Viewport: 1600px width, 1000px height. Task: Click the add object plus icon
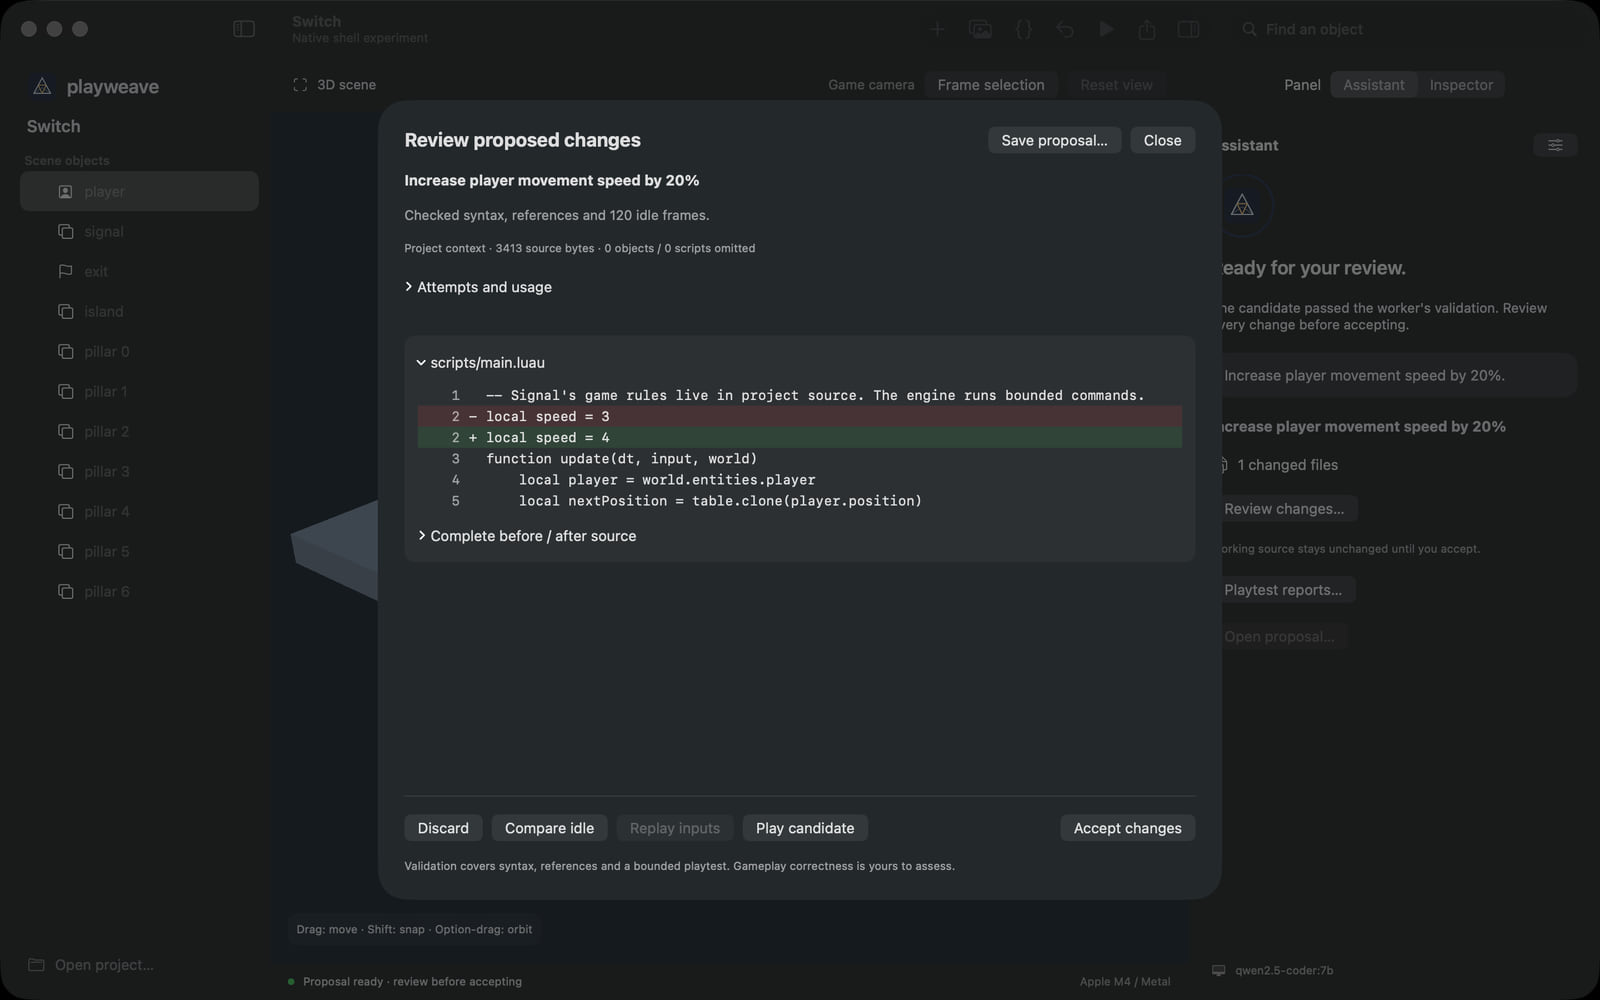click(937, 29)
